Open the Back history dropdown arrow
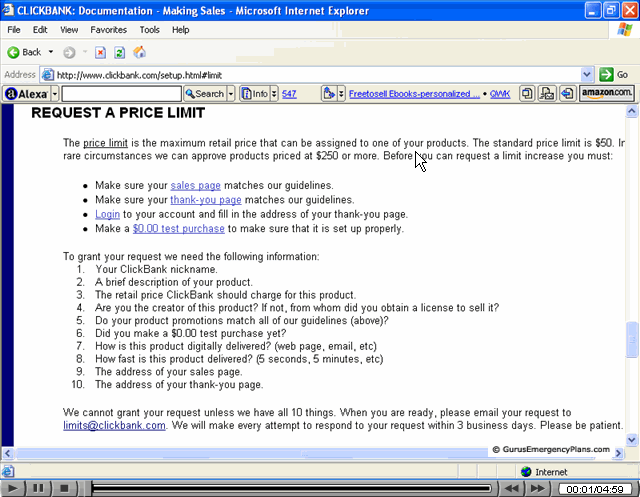The height and width of the screenshot is (497, 640). tap(51, 52)
